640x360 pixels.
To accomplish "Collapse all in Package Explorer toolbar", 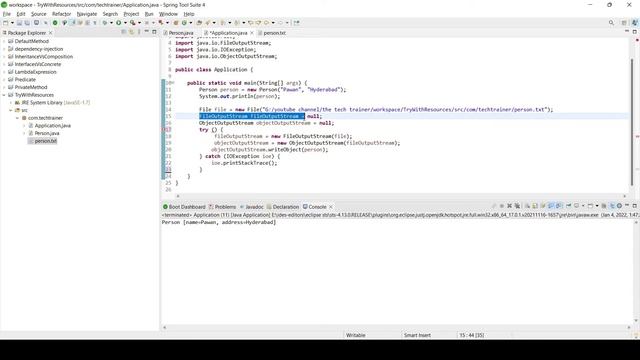I will click(x=124, y=32).
